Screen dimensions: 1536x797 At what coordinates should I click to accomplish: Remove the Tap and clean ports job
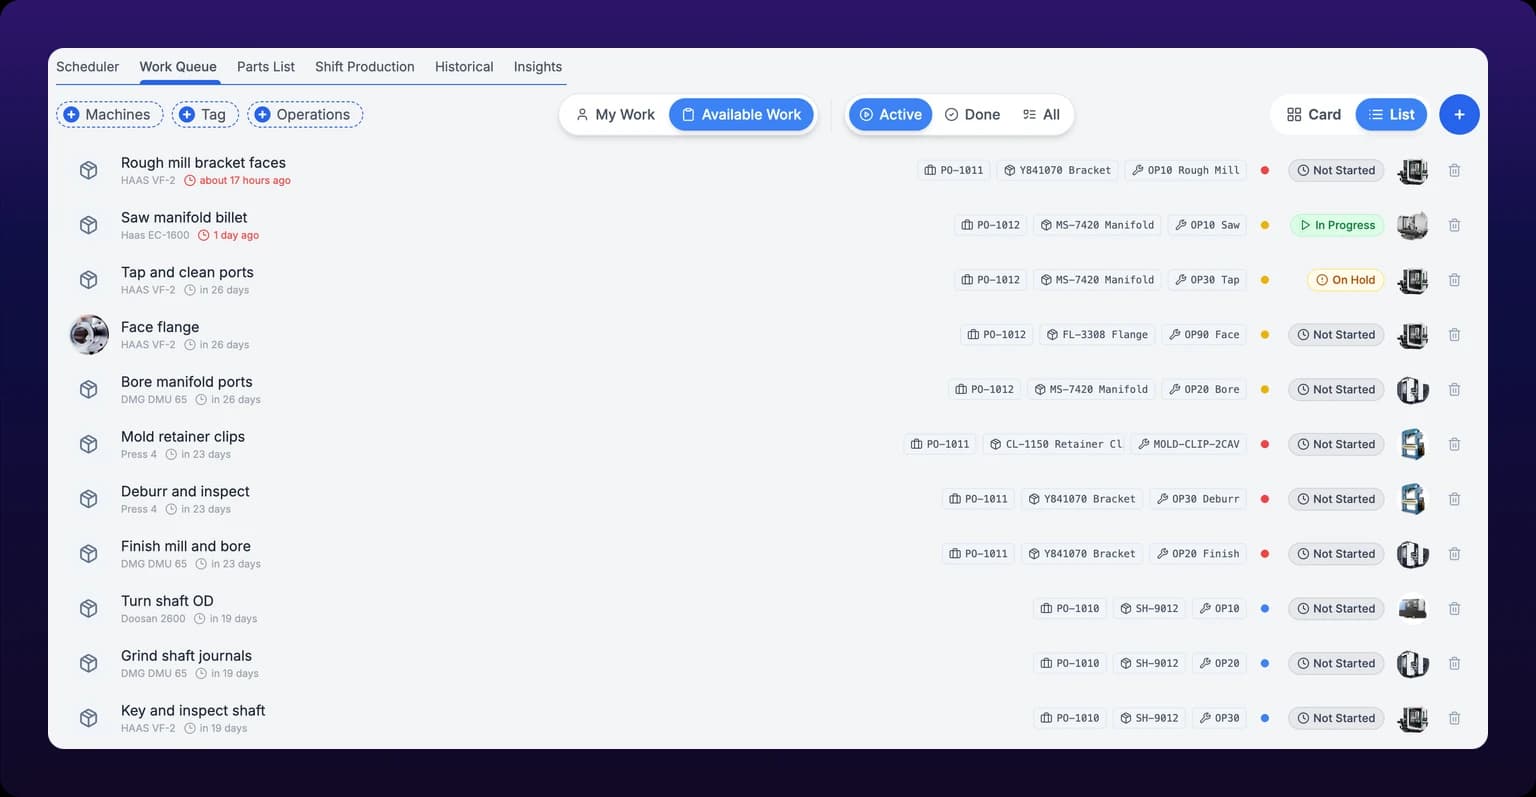click(x=1454, y=280)
